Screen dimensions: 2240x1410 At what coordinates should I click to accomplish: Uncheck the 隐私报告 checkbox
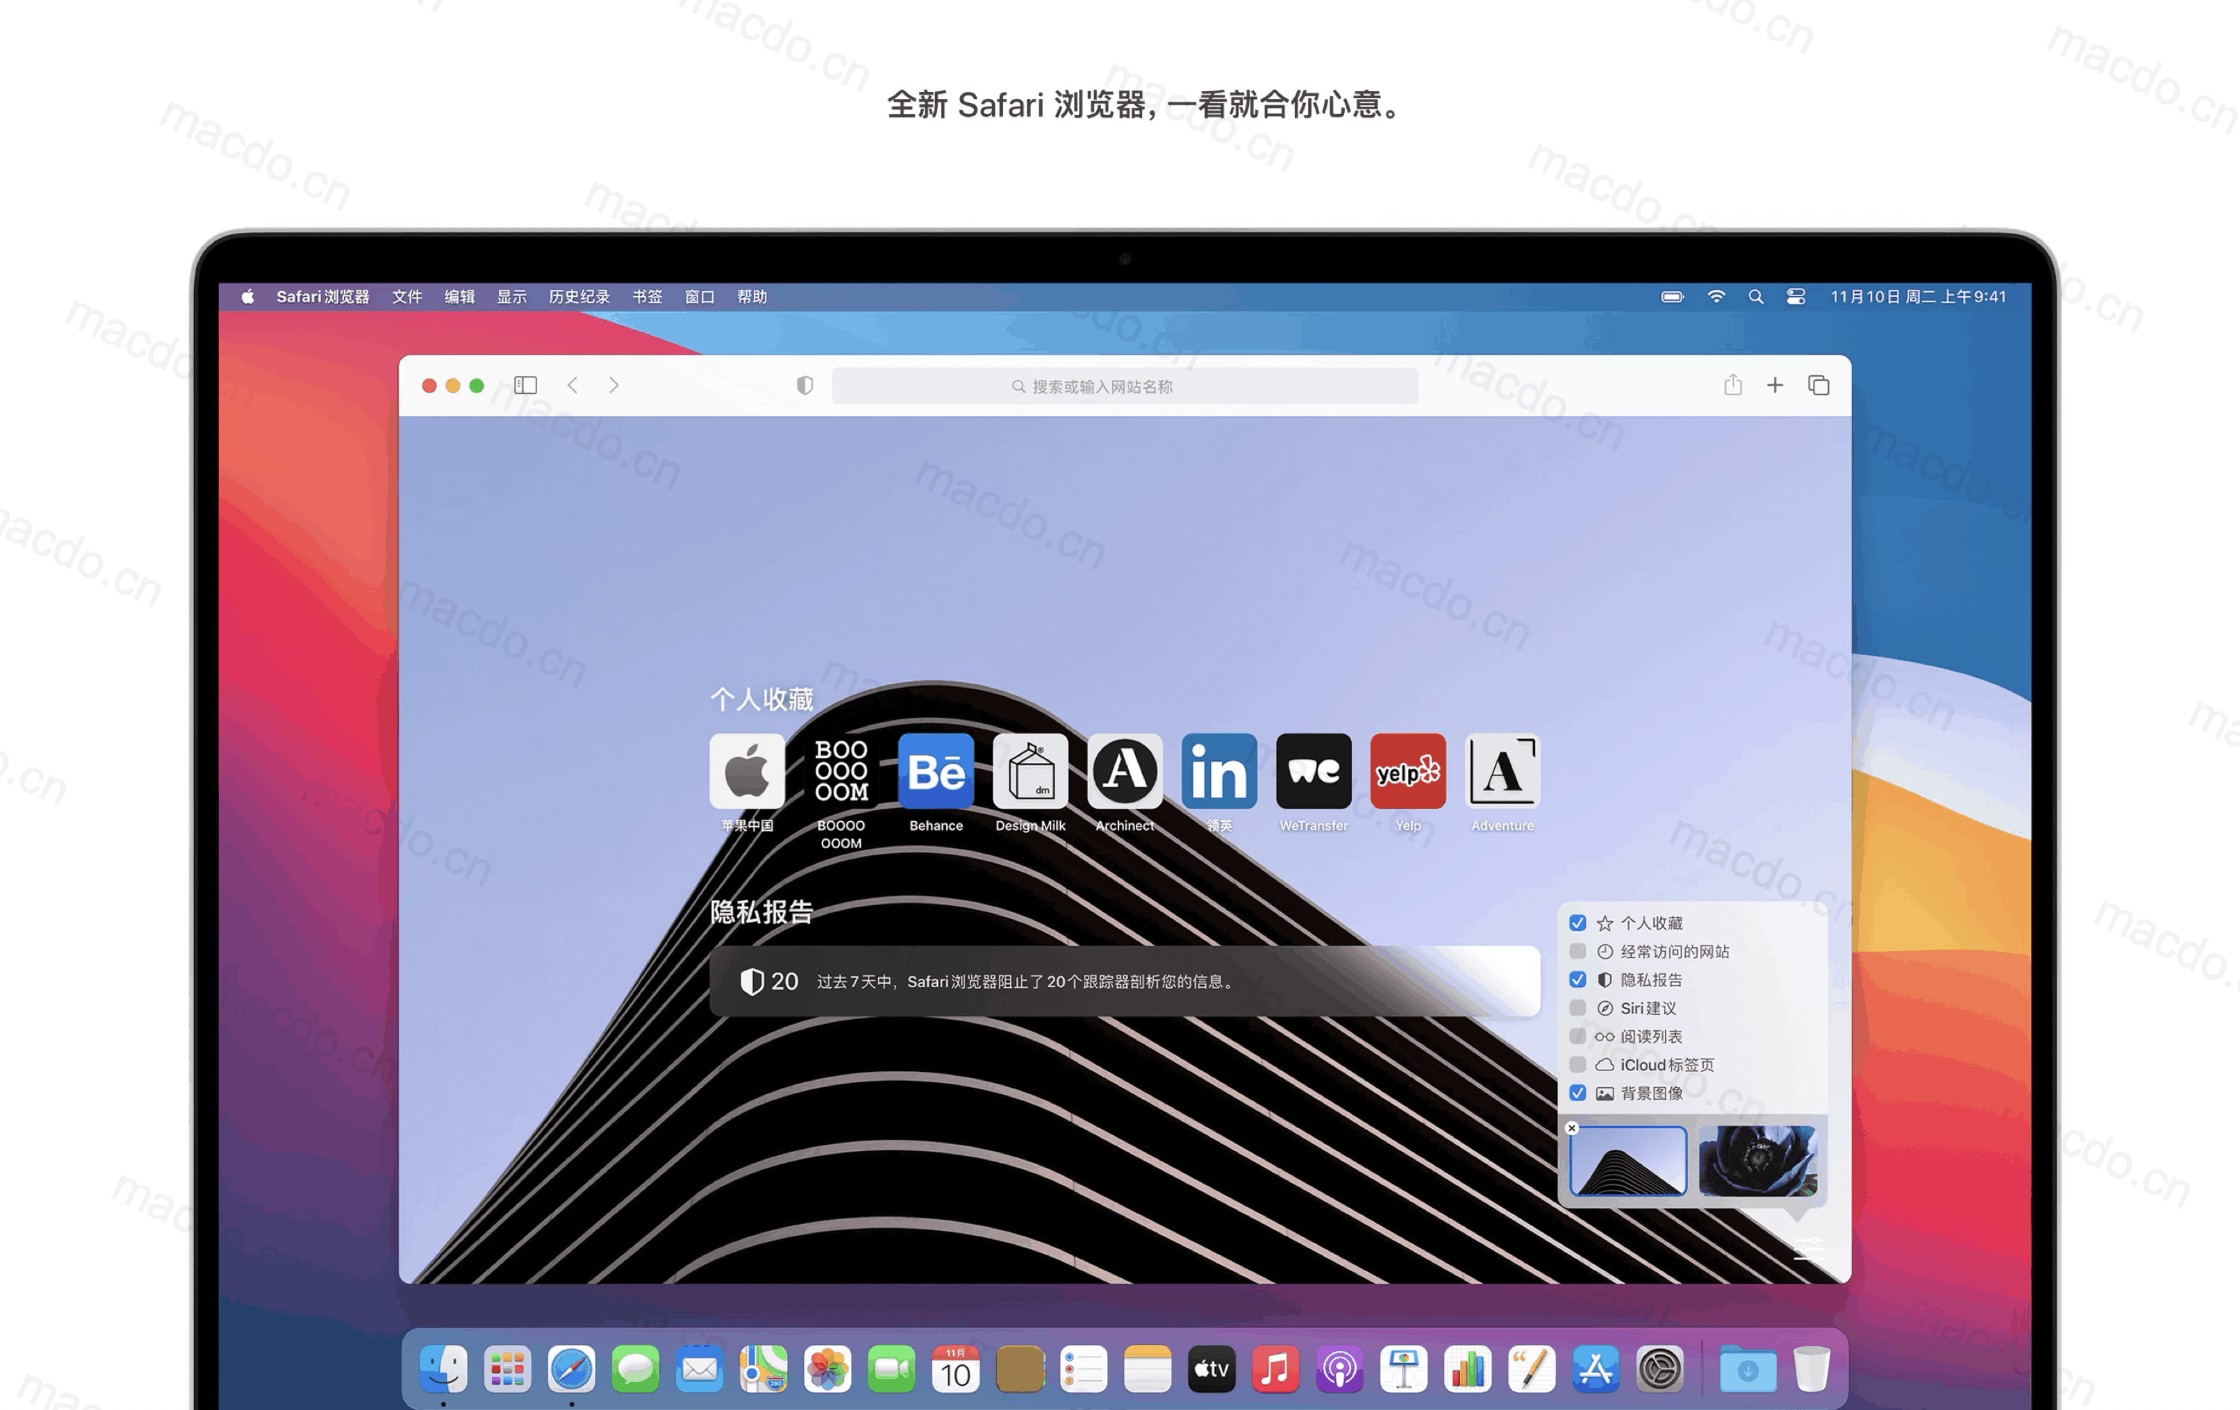pos(1578,980)
